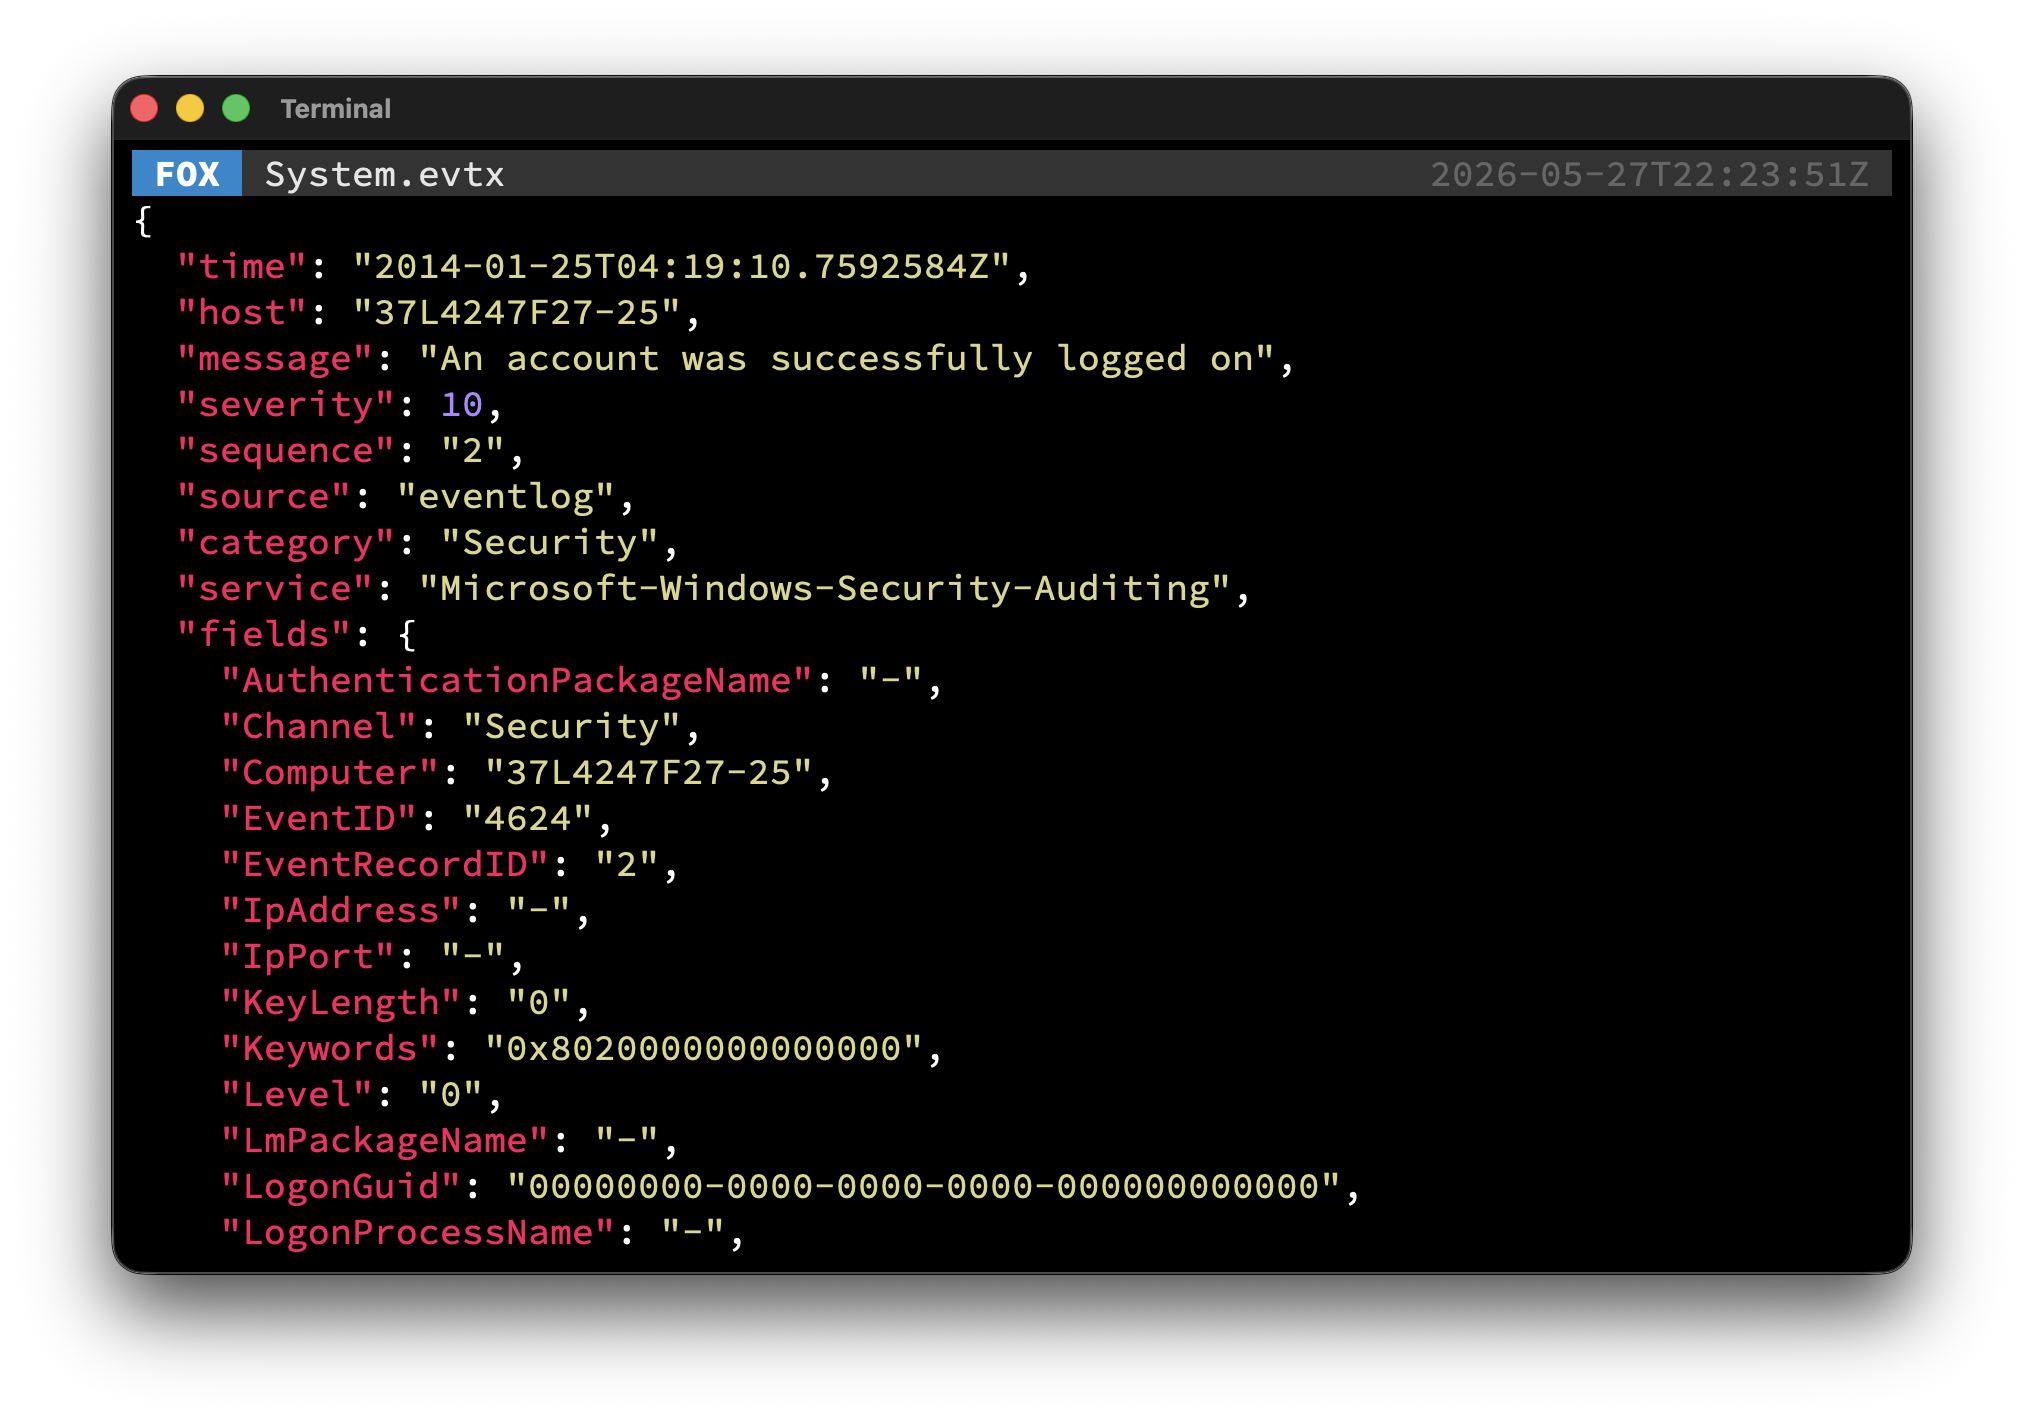Click the "Keywords" key
The width and height of the screenshot is (2024, 1422).
330,1048
